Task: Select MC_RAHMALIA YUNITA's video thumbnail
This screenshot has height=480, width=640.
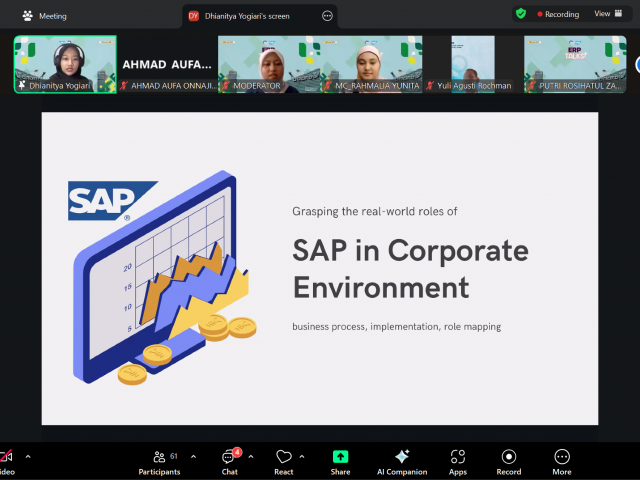Action: (371, 64)
